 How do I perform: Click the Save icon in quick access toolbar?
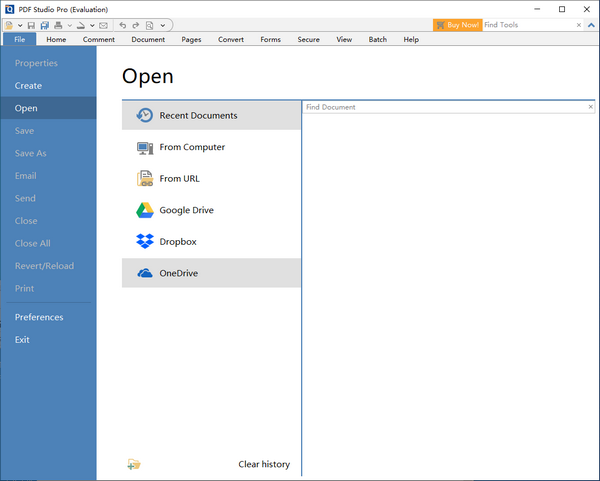point(32,25)
